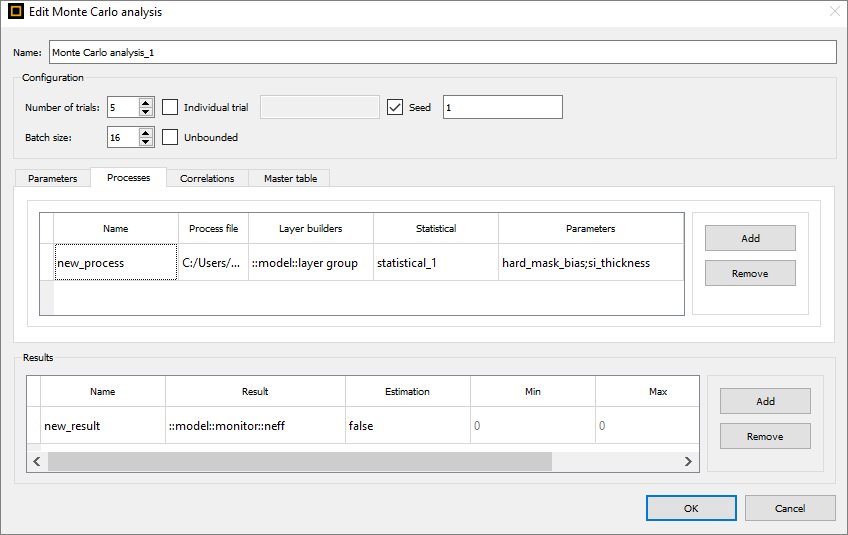
Task: Enable the Unbounded checkbox
Action: [x=170, y=137]
